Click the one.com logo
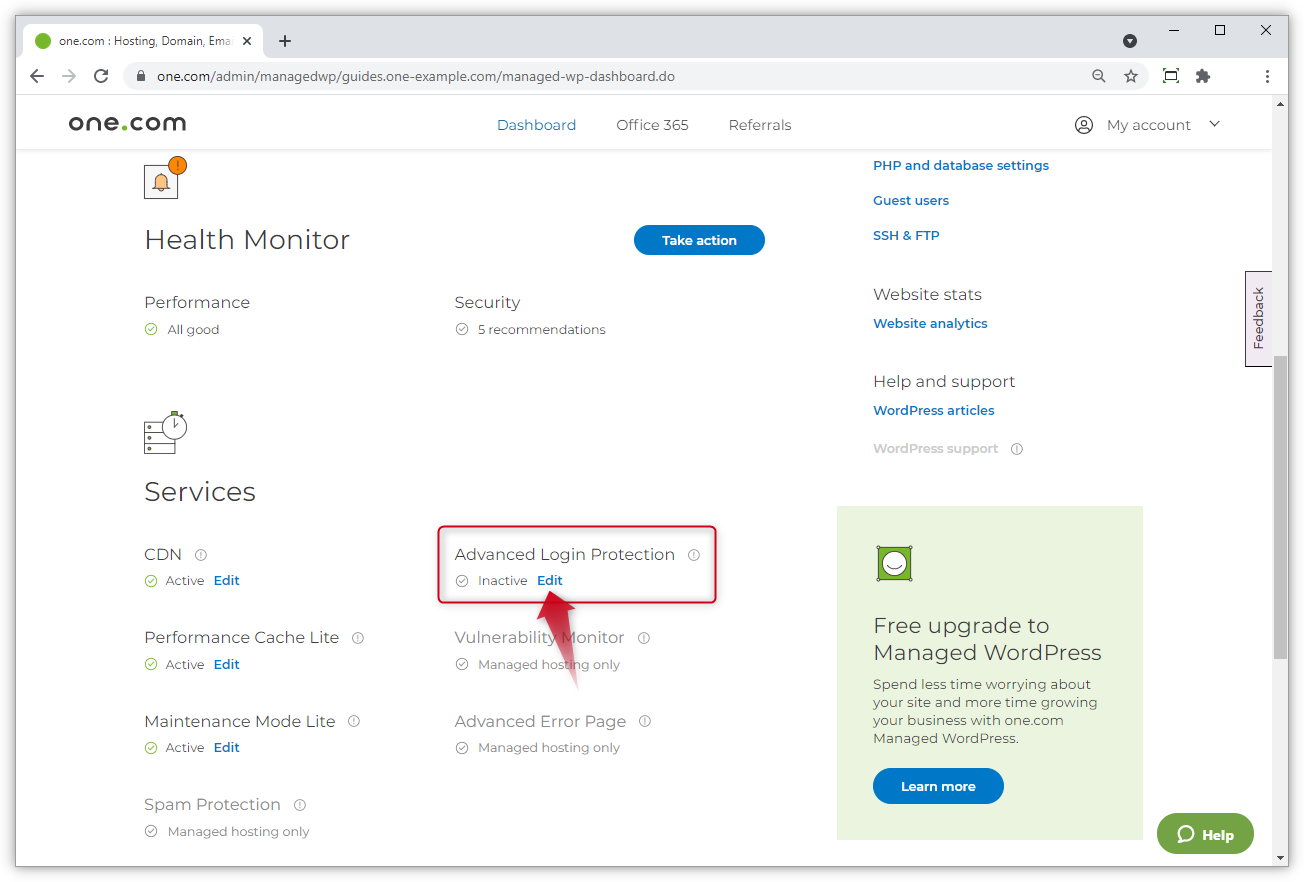Image resolution: width=1304 pixels, height=882 pixels. [127, 123]
